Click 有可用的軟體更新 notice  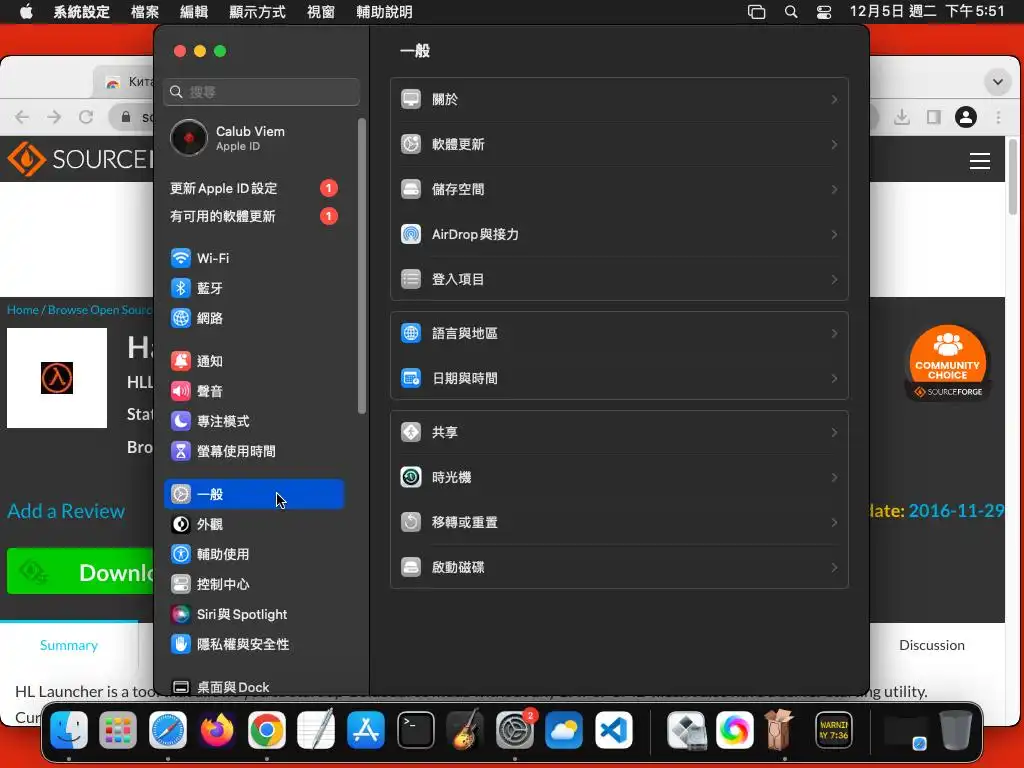pos(253,216)
